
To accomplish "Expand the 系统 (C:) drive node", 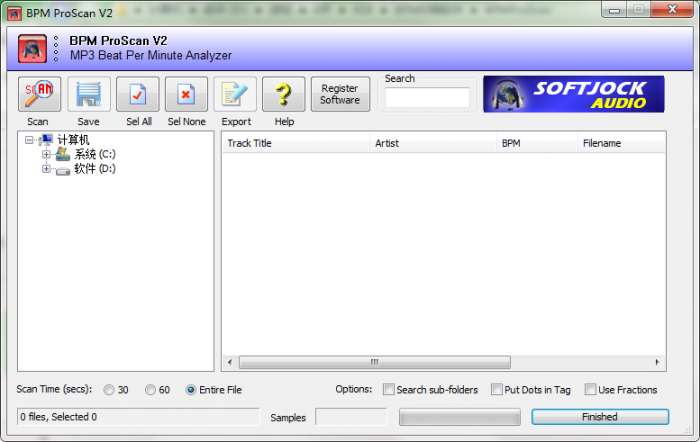I will click(x=46, y=155).
